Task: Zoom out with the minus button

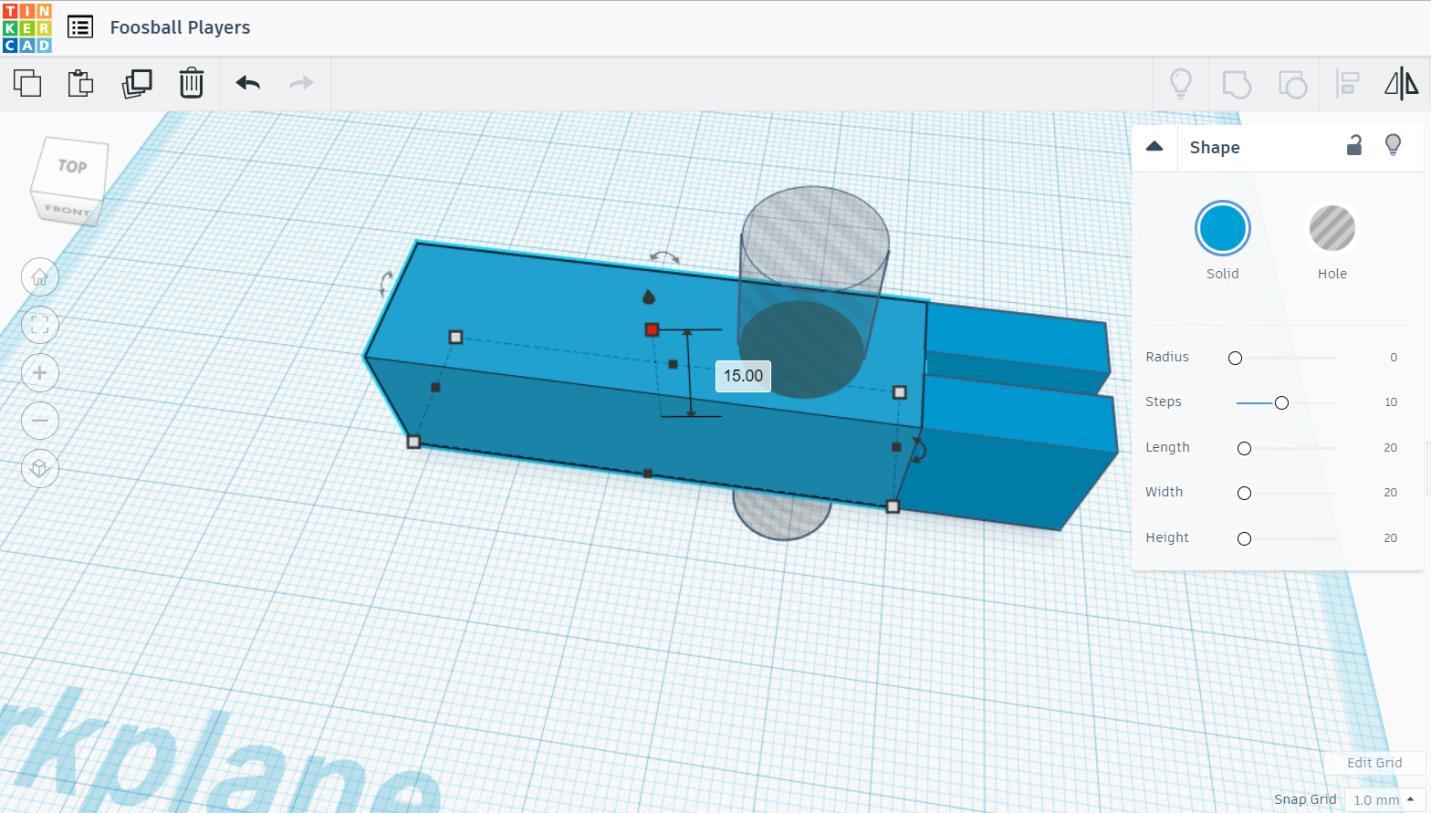Action: click(40, 420)
